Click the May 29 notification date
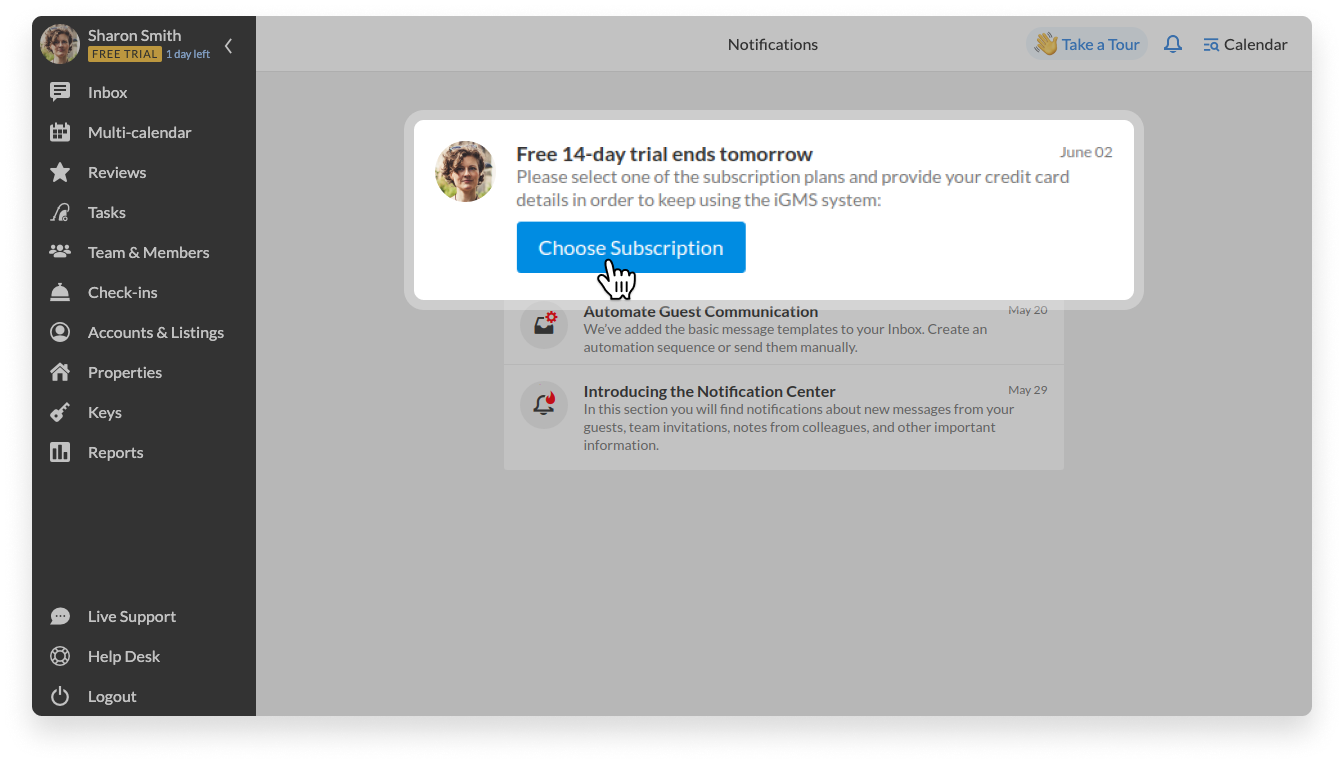 [1028, 390]
